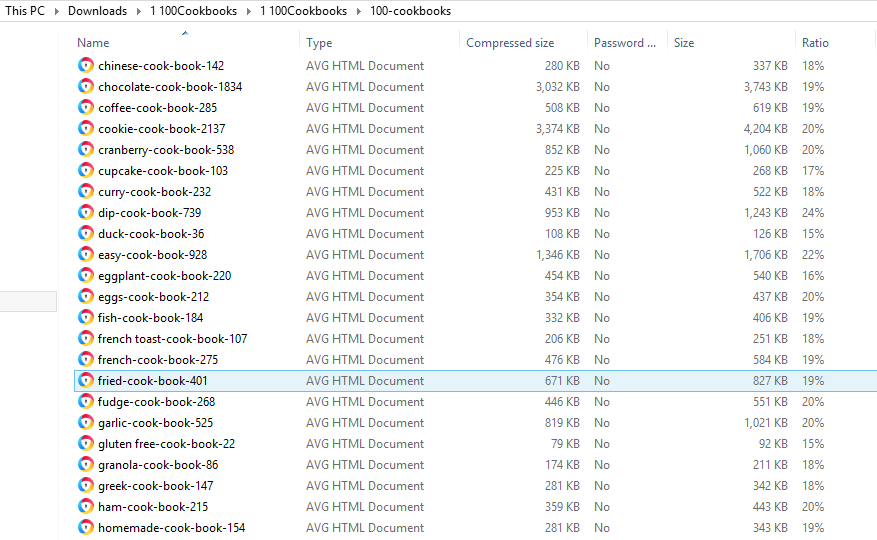
Task: Click the ham-cook-book-215 file icon
Action: point(86,506)
